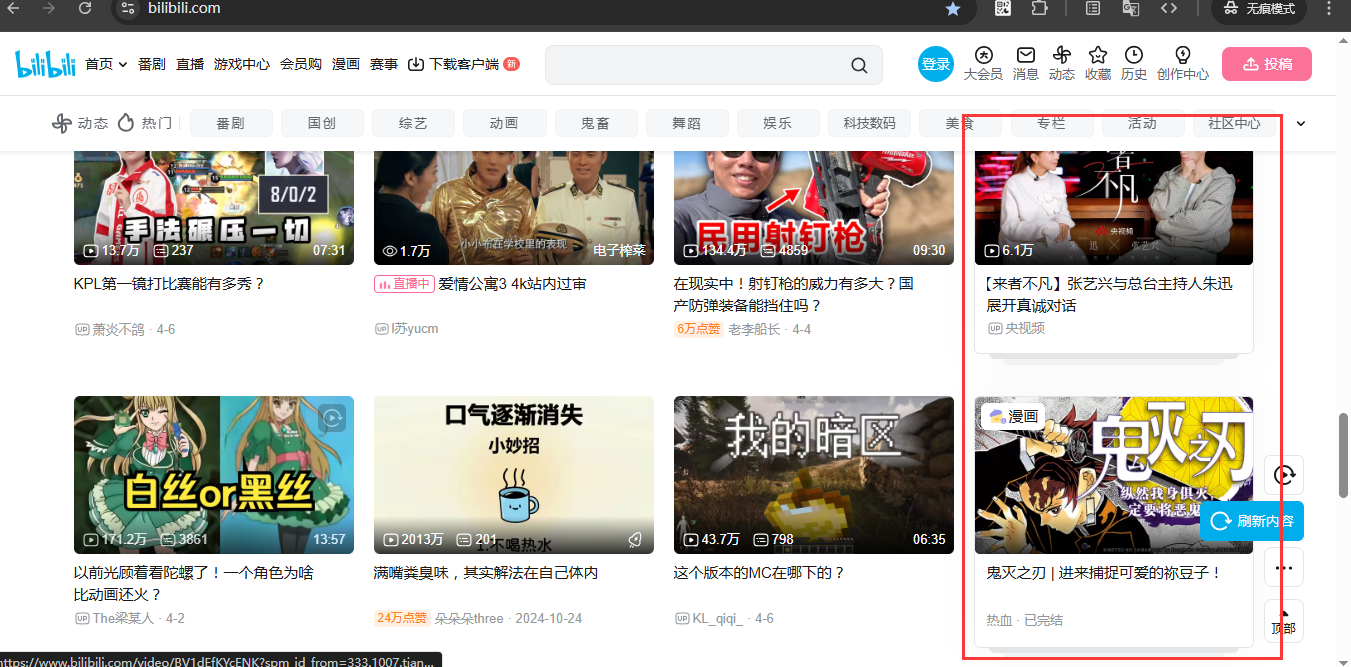Toggle the browser bookmark star
1351x667 pixels.
click(x=953, y=9)
